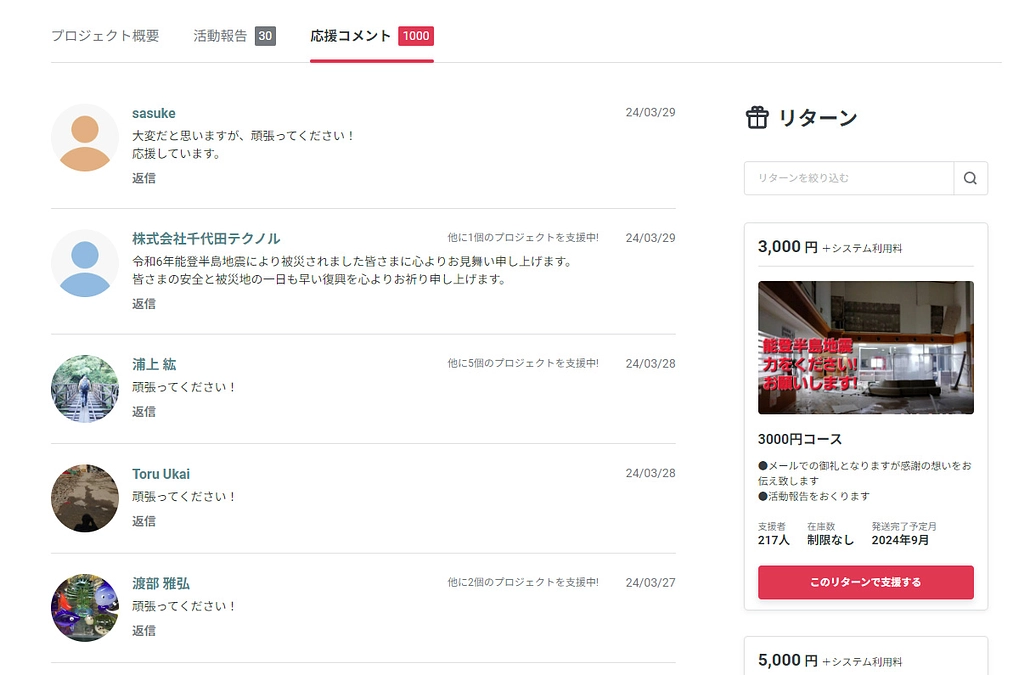
Task: Click Toru Ukai's avatar image
Action: point(84,497)
